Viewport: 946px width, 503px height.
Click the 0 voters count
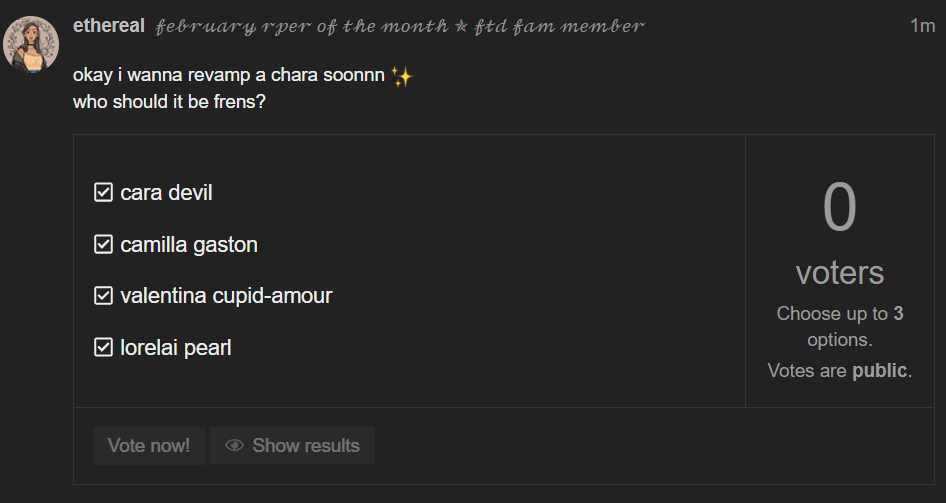(x=839, y=207)
